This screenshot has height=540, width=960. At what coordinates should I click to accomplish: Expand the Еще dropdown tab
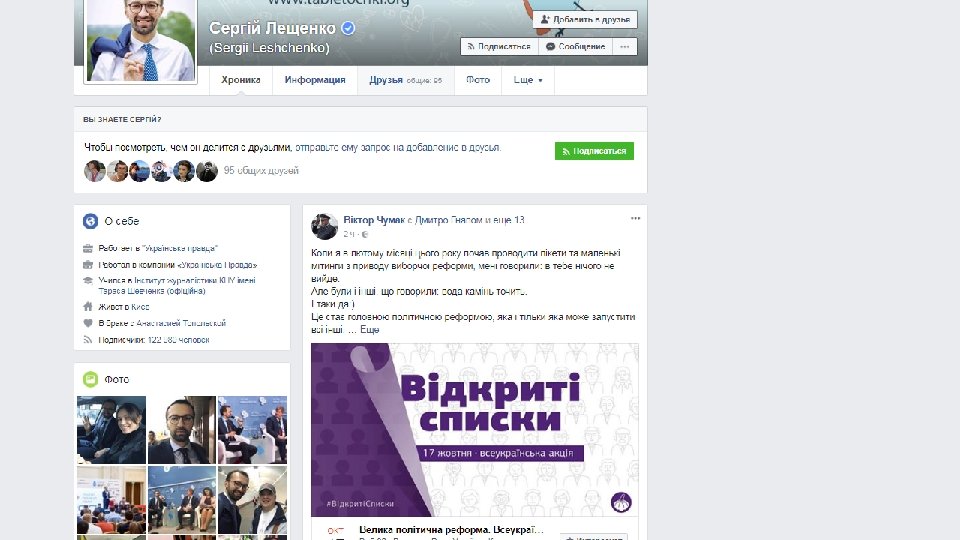click(x=528, y=80)
